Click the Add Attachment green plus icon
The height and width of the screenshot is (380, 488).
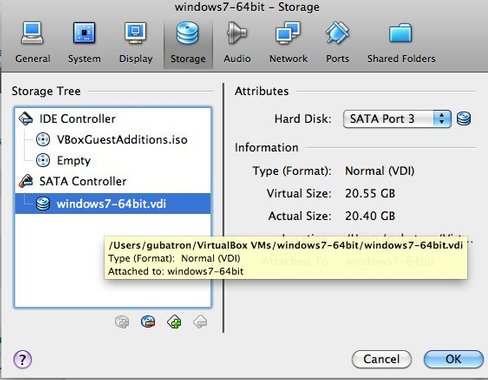[174, 322]
